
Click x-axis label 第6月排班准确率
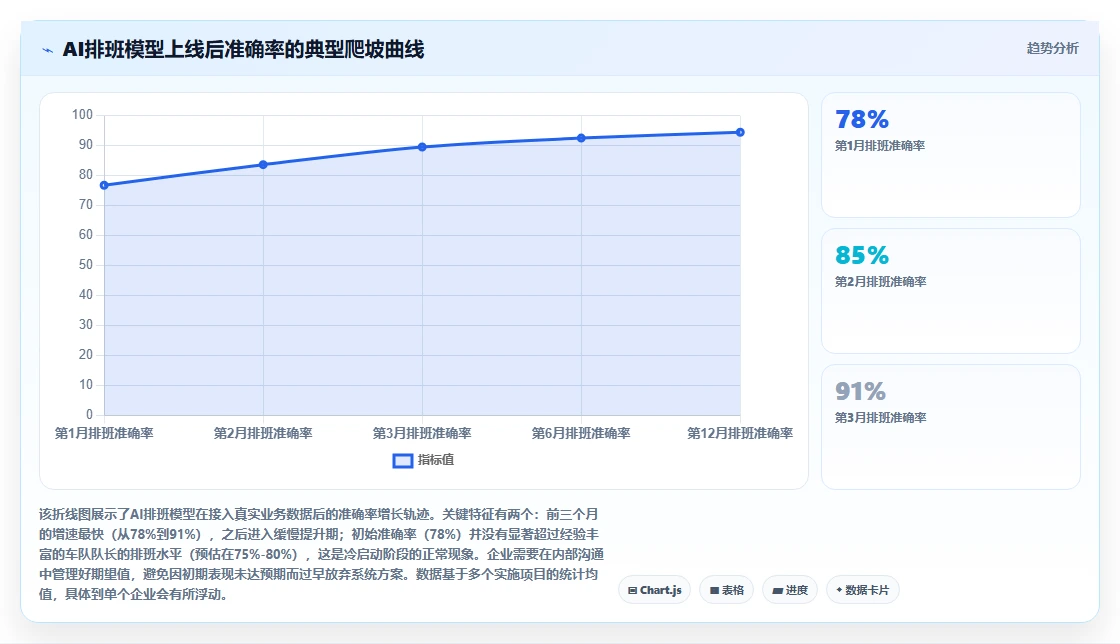click(581, 433)
